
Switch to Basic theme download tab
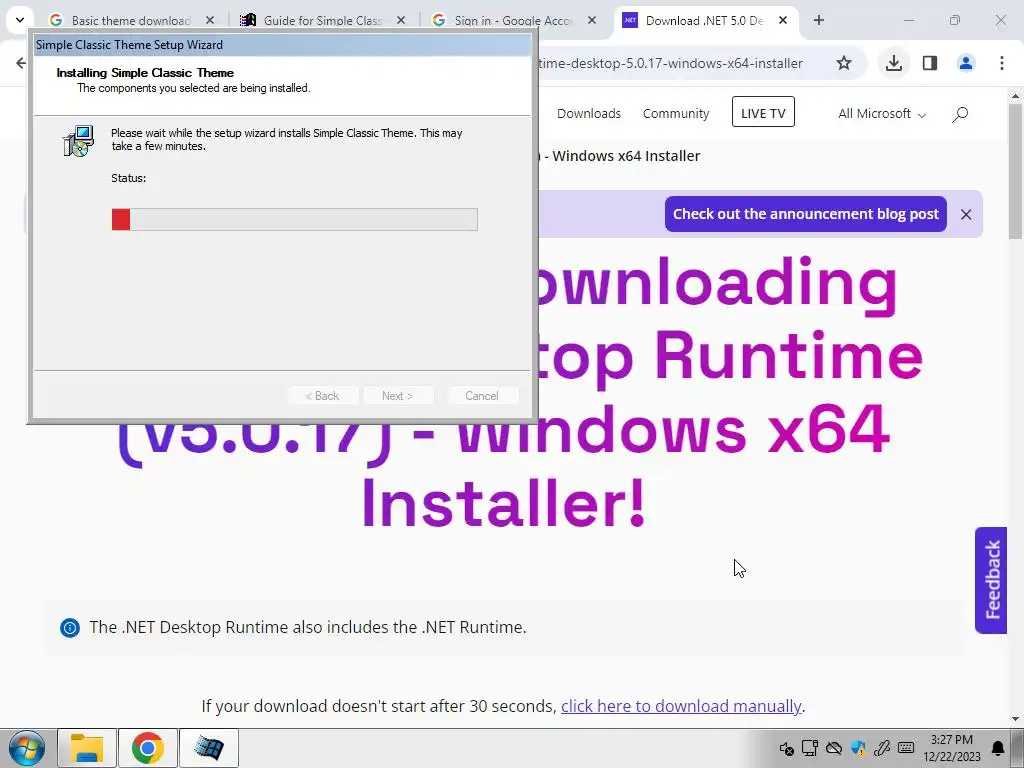point(131,20)
